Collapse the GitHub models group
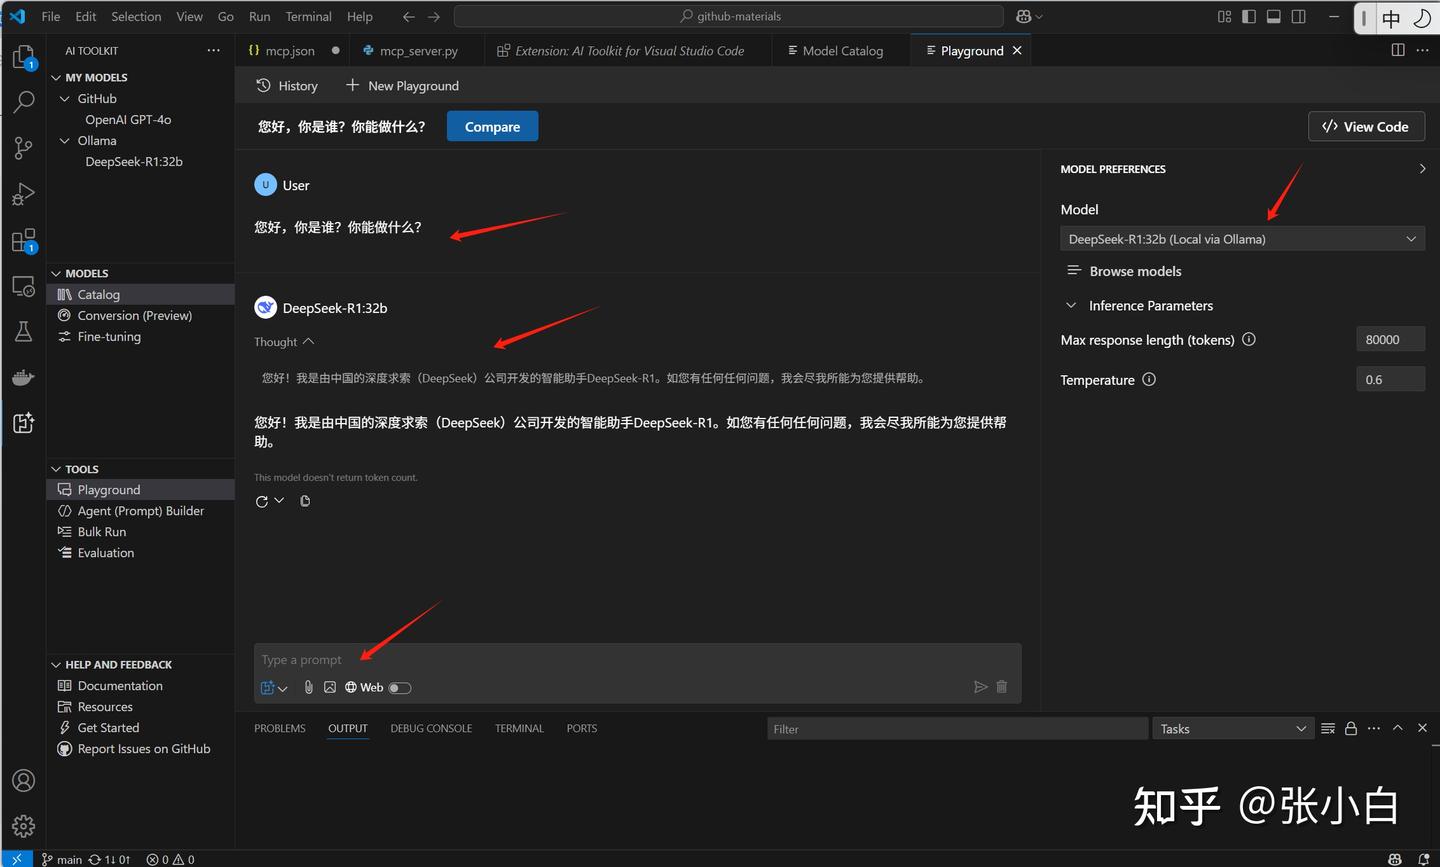 (65, 99)
